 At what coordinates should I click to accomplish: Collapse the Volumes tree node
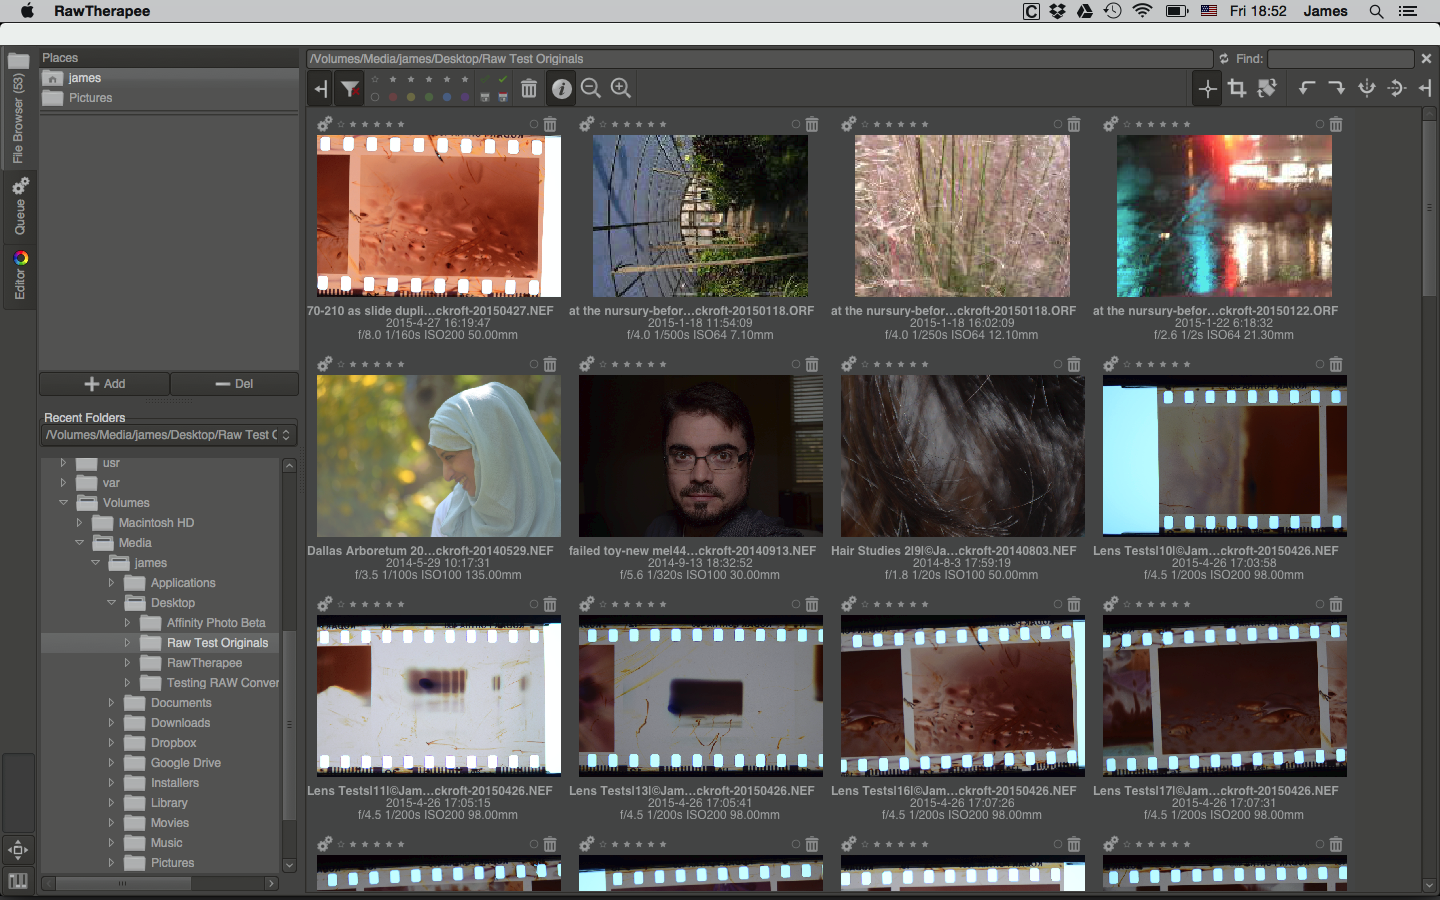[63, 503]
